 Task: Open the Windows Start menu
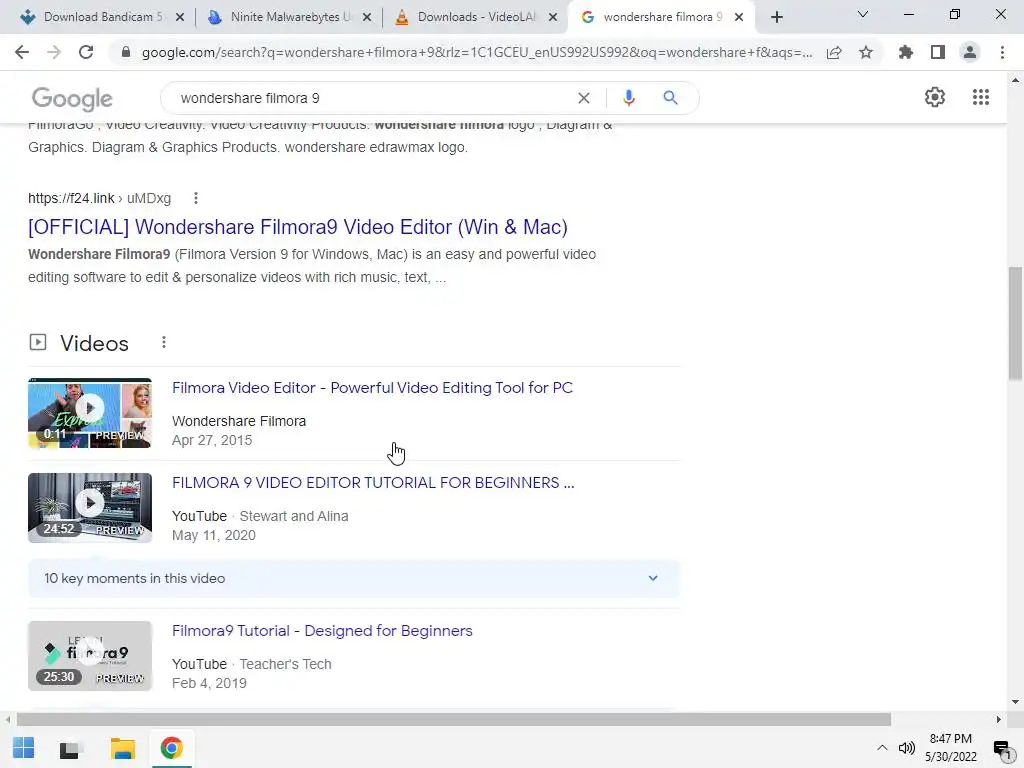pos(24,748)
